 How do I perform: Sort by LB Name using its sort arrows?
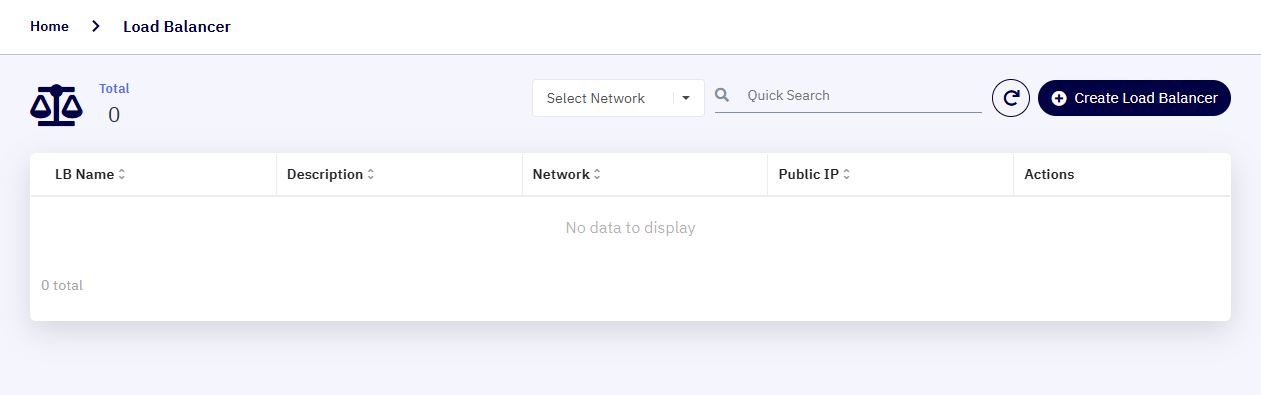[122, 174]
